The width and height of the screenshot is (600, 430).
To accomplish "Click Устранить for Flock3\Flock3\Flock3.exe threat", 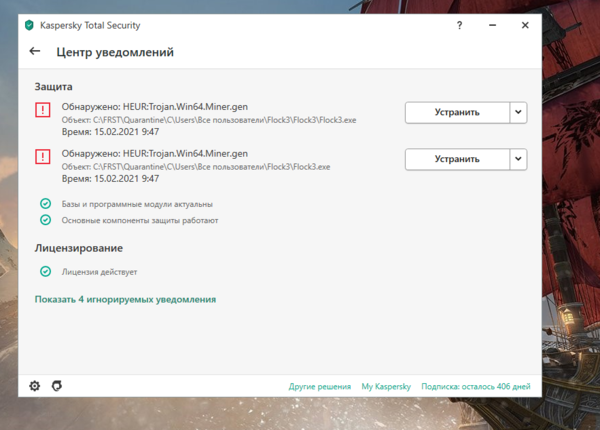I will (457, 112).
